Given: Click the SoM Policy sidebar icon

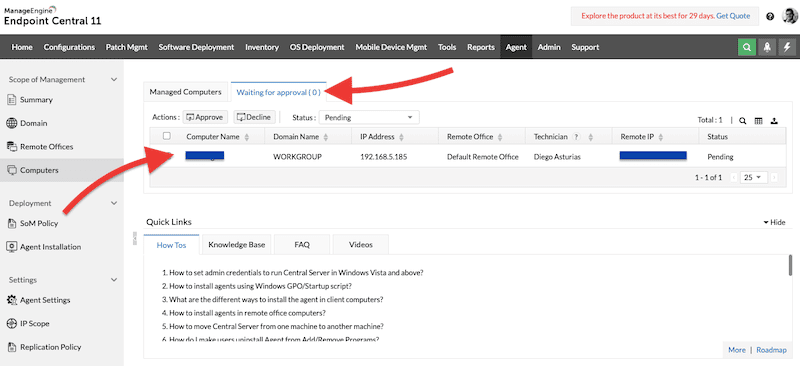Looking at the screenshot, I should [12, 224].
